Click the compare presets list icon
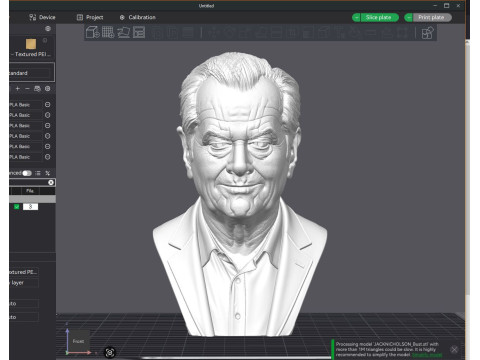 (38, 173)
